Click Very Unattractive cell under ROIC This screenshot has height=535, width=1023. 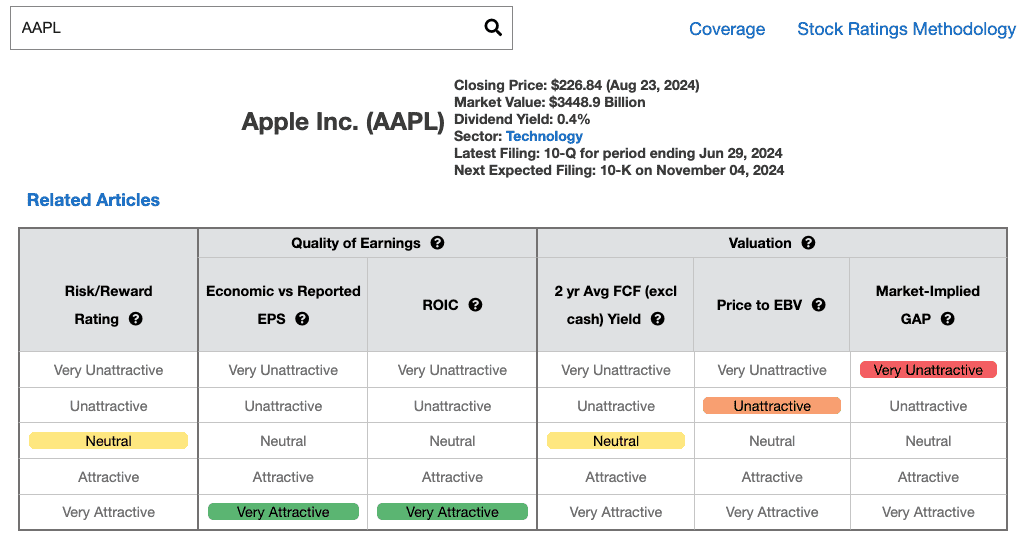point(452,370)
